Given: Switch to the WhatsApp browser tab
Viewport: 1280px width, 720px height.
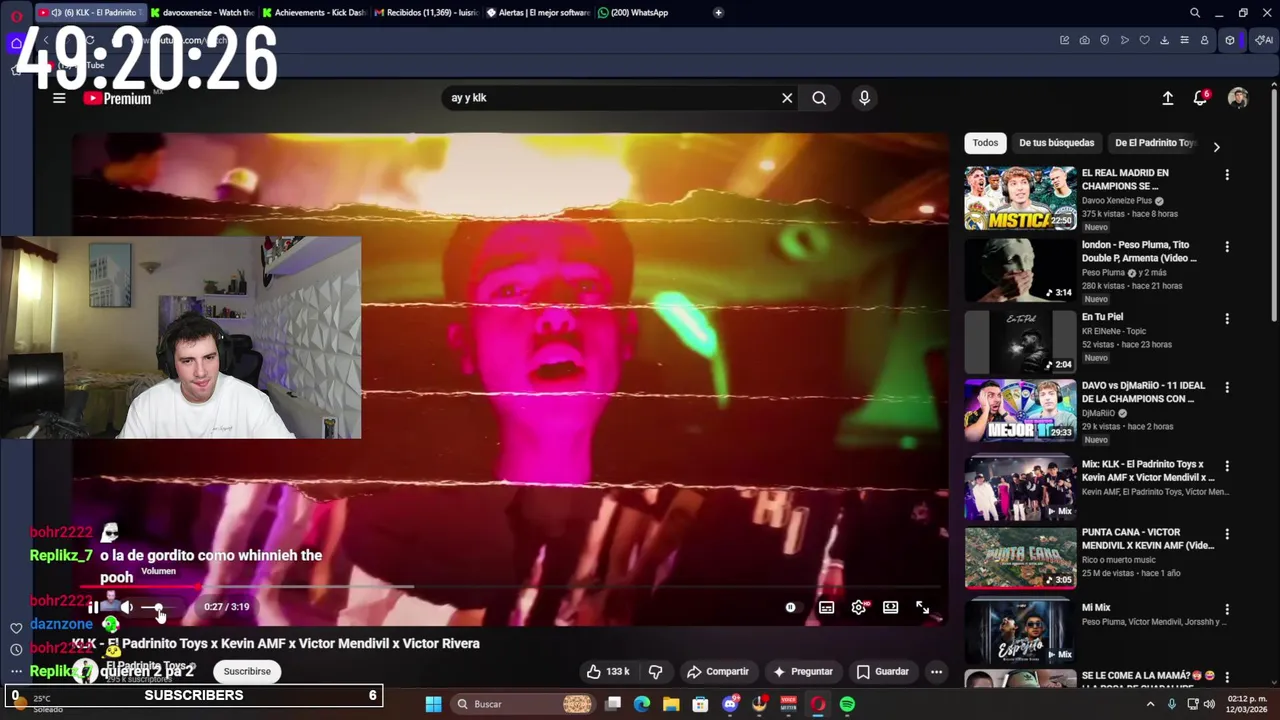Looking at the screenshot, I should pos(640,13).
